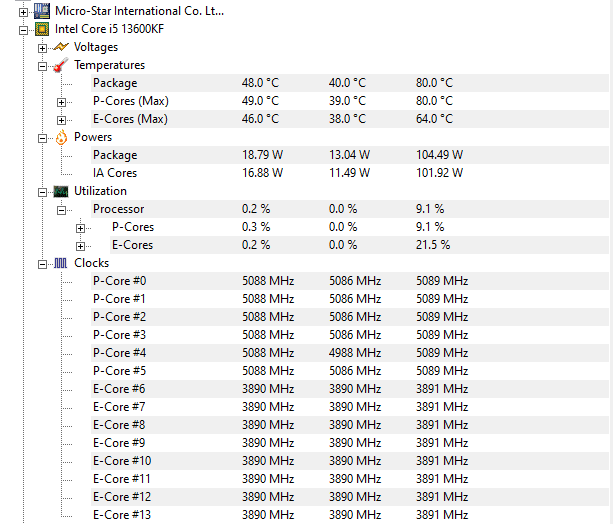The image size is (613, 524).
Task: Select the Package temperature row
Action: pos(350,83)
